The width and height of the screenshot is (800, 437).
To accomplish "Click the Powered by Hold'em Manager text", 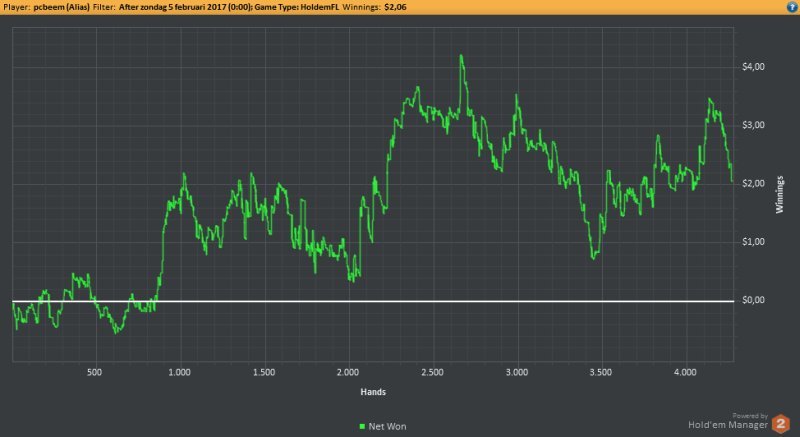I will 728,422.
